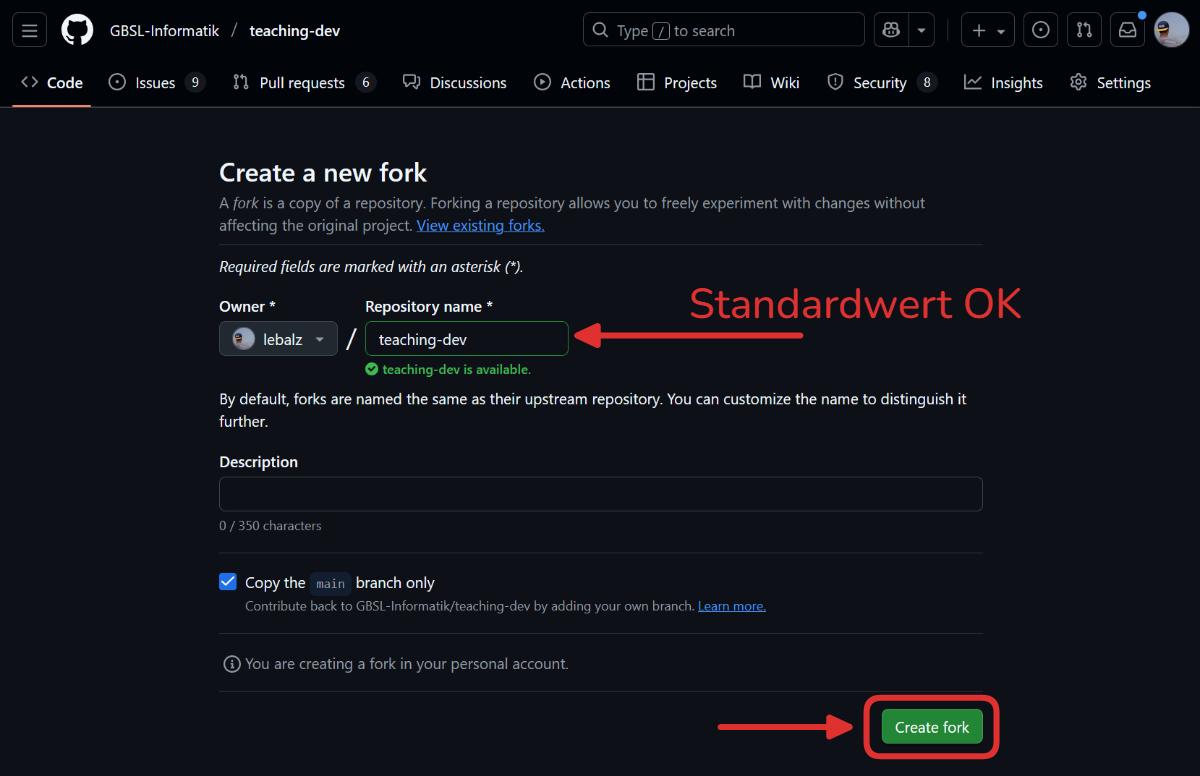The height and width of the screenshot is (776, 1200).
Task: Expand the Owner lebalz dropdown
Action: coord(278,339)
